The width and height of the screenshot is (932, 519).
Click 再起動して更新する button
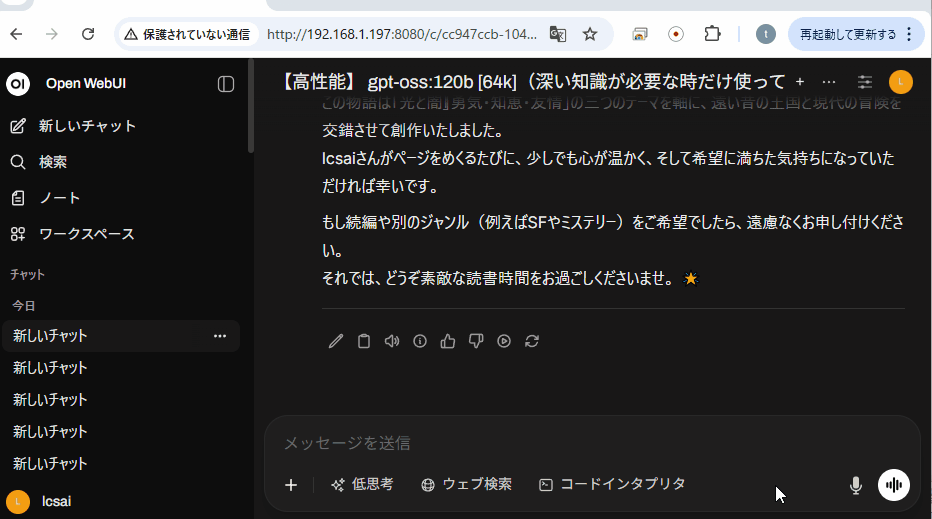(x=848, y=34)
